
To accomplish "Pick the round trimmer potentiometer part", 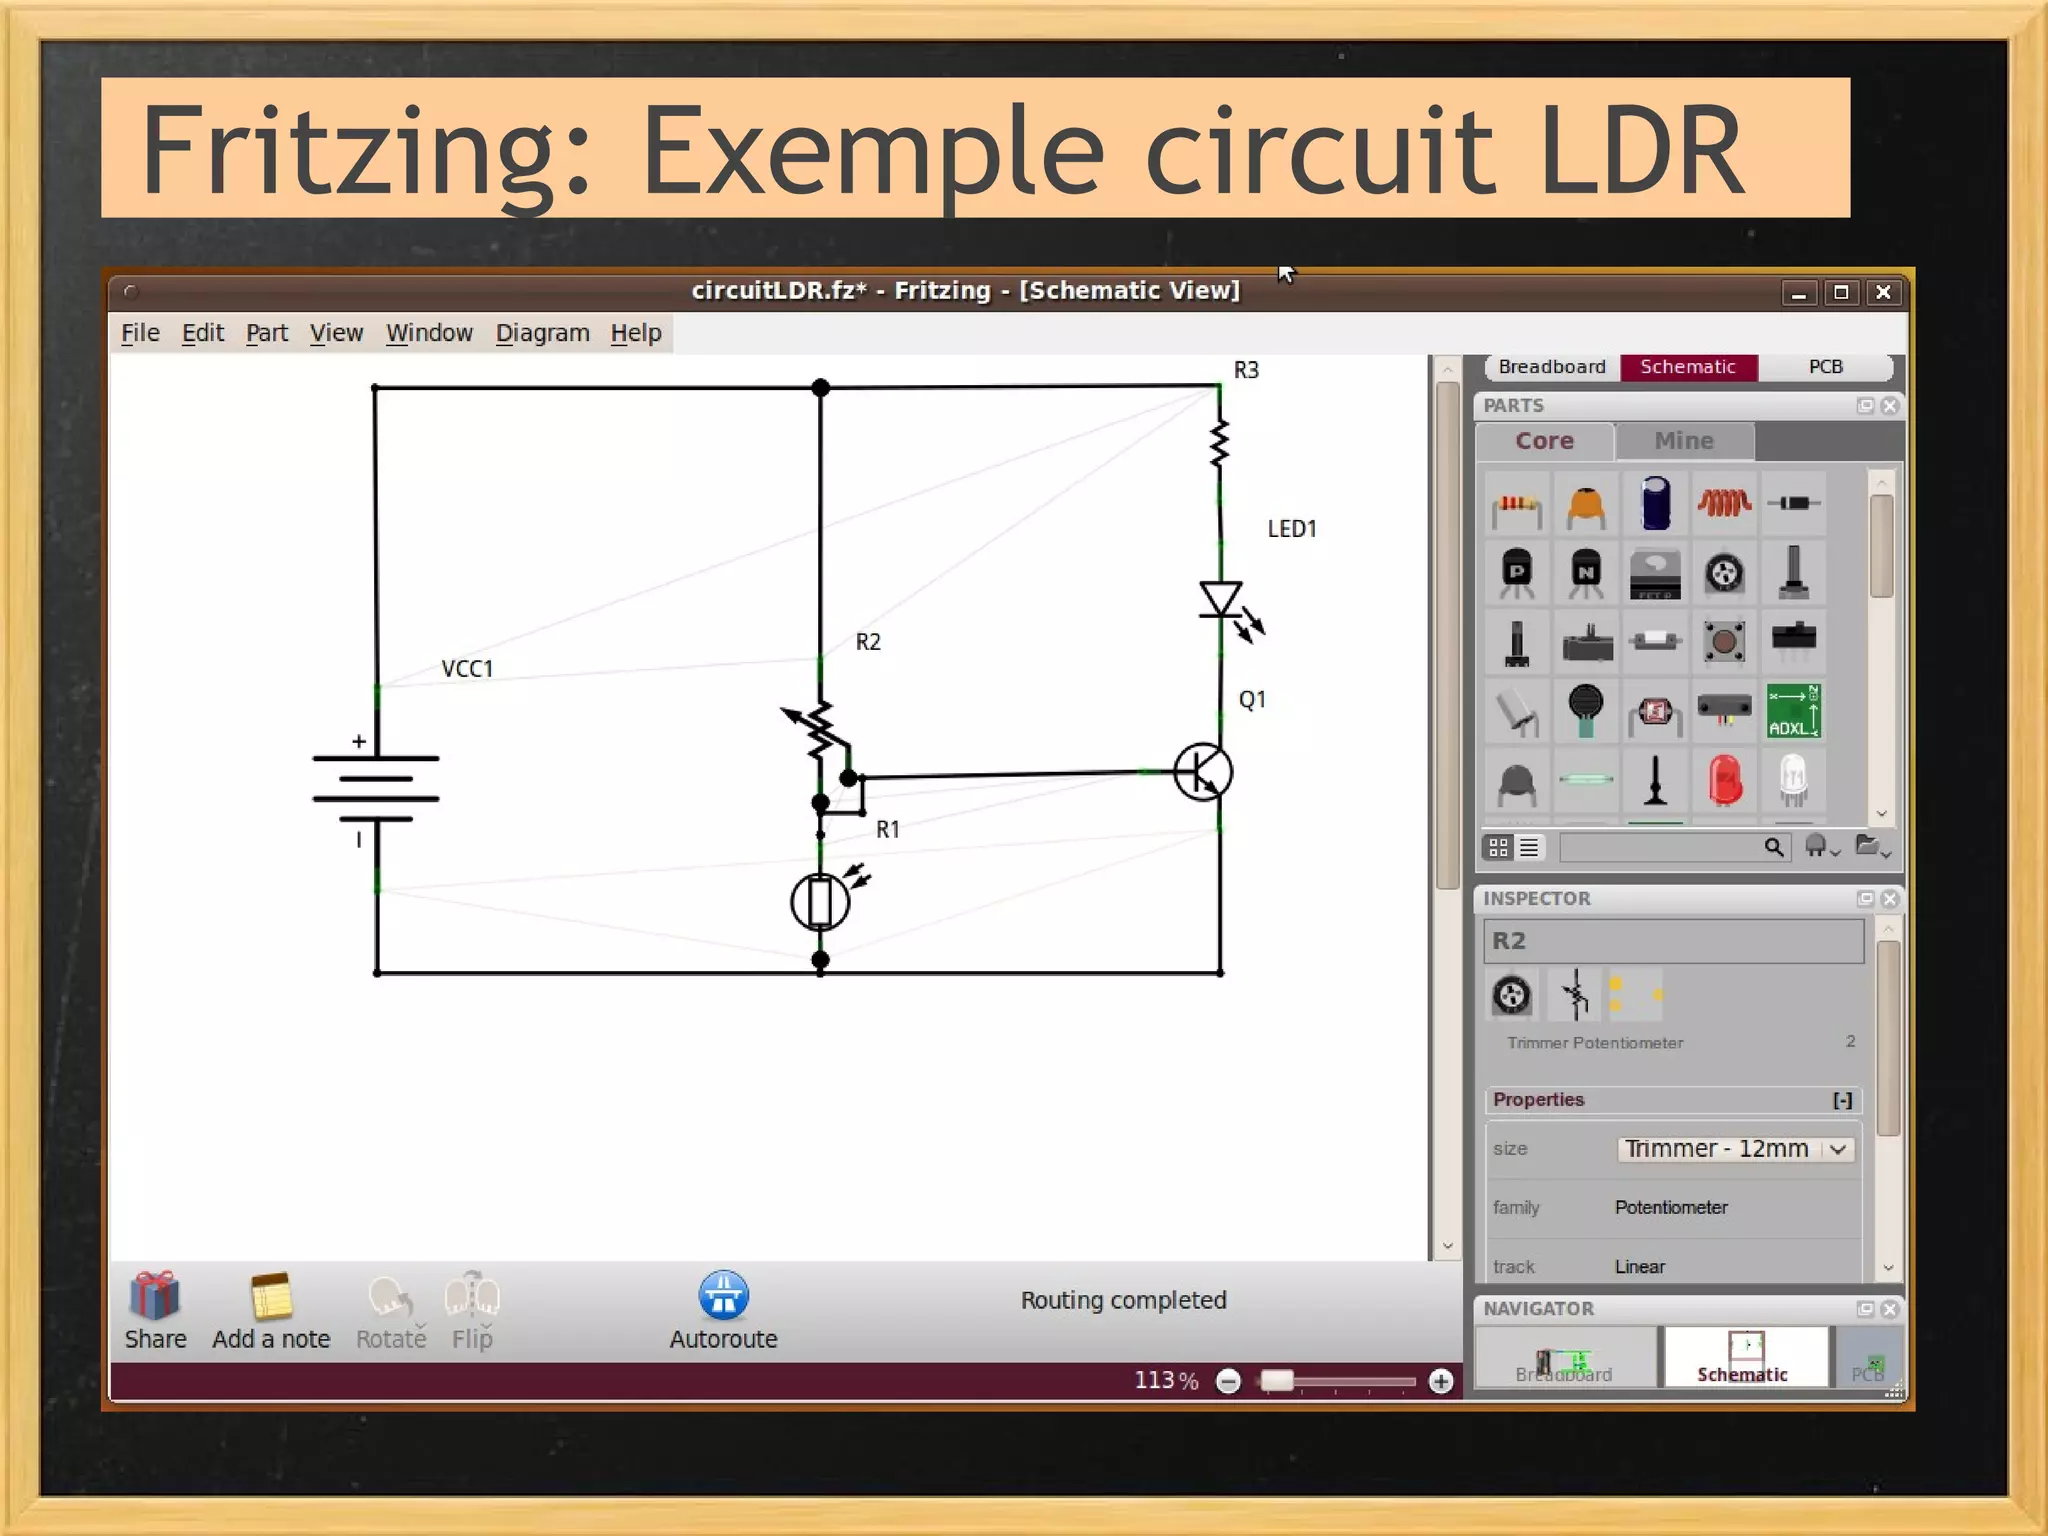I will pos(1724,573).
